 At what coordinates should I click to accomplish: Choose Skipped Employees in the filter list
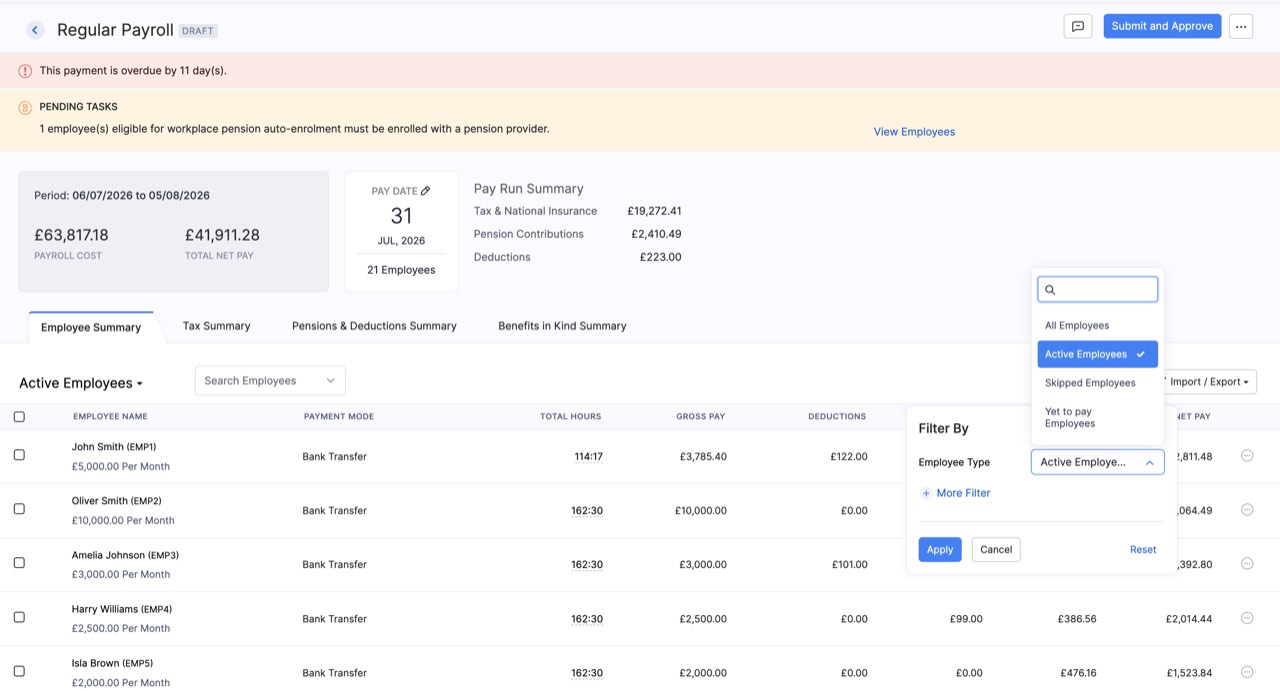tap(1097, 383)
